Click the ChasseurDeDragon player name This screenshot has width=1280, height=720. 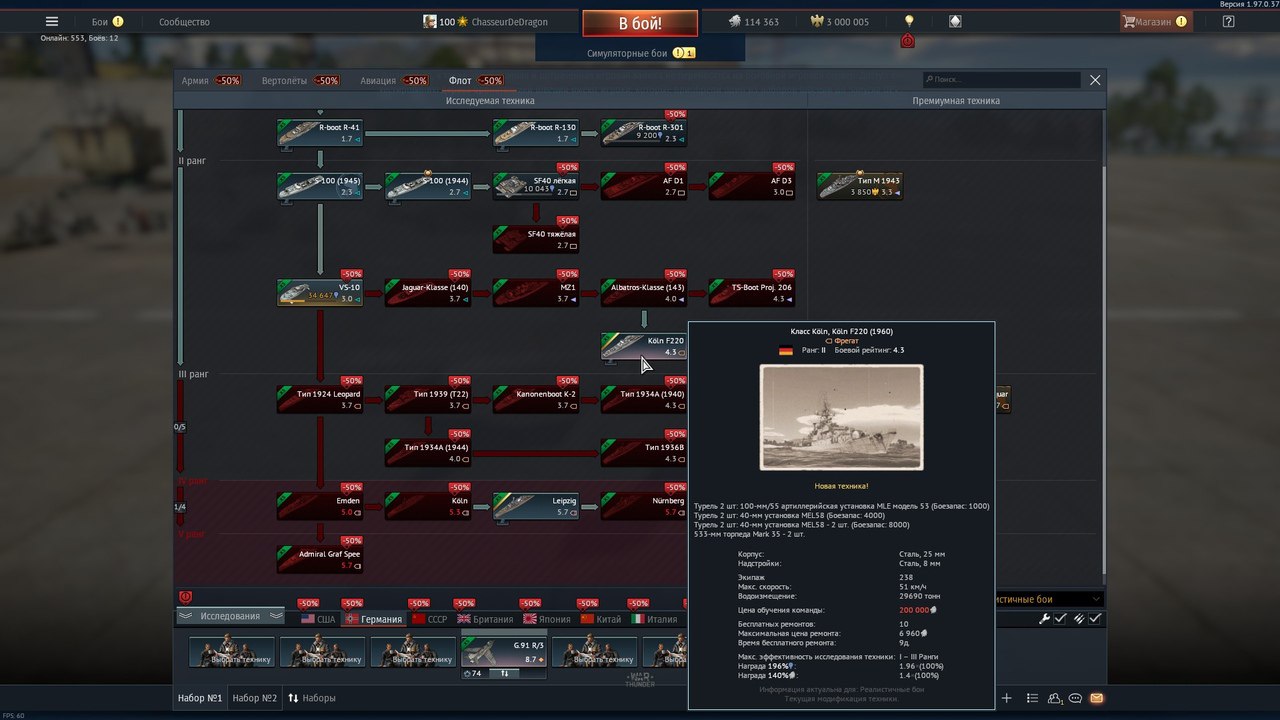tap(509, 21)
